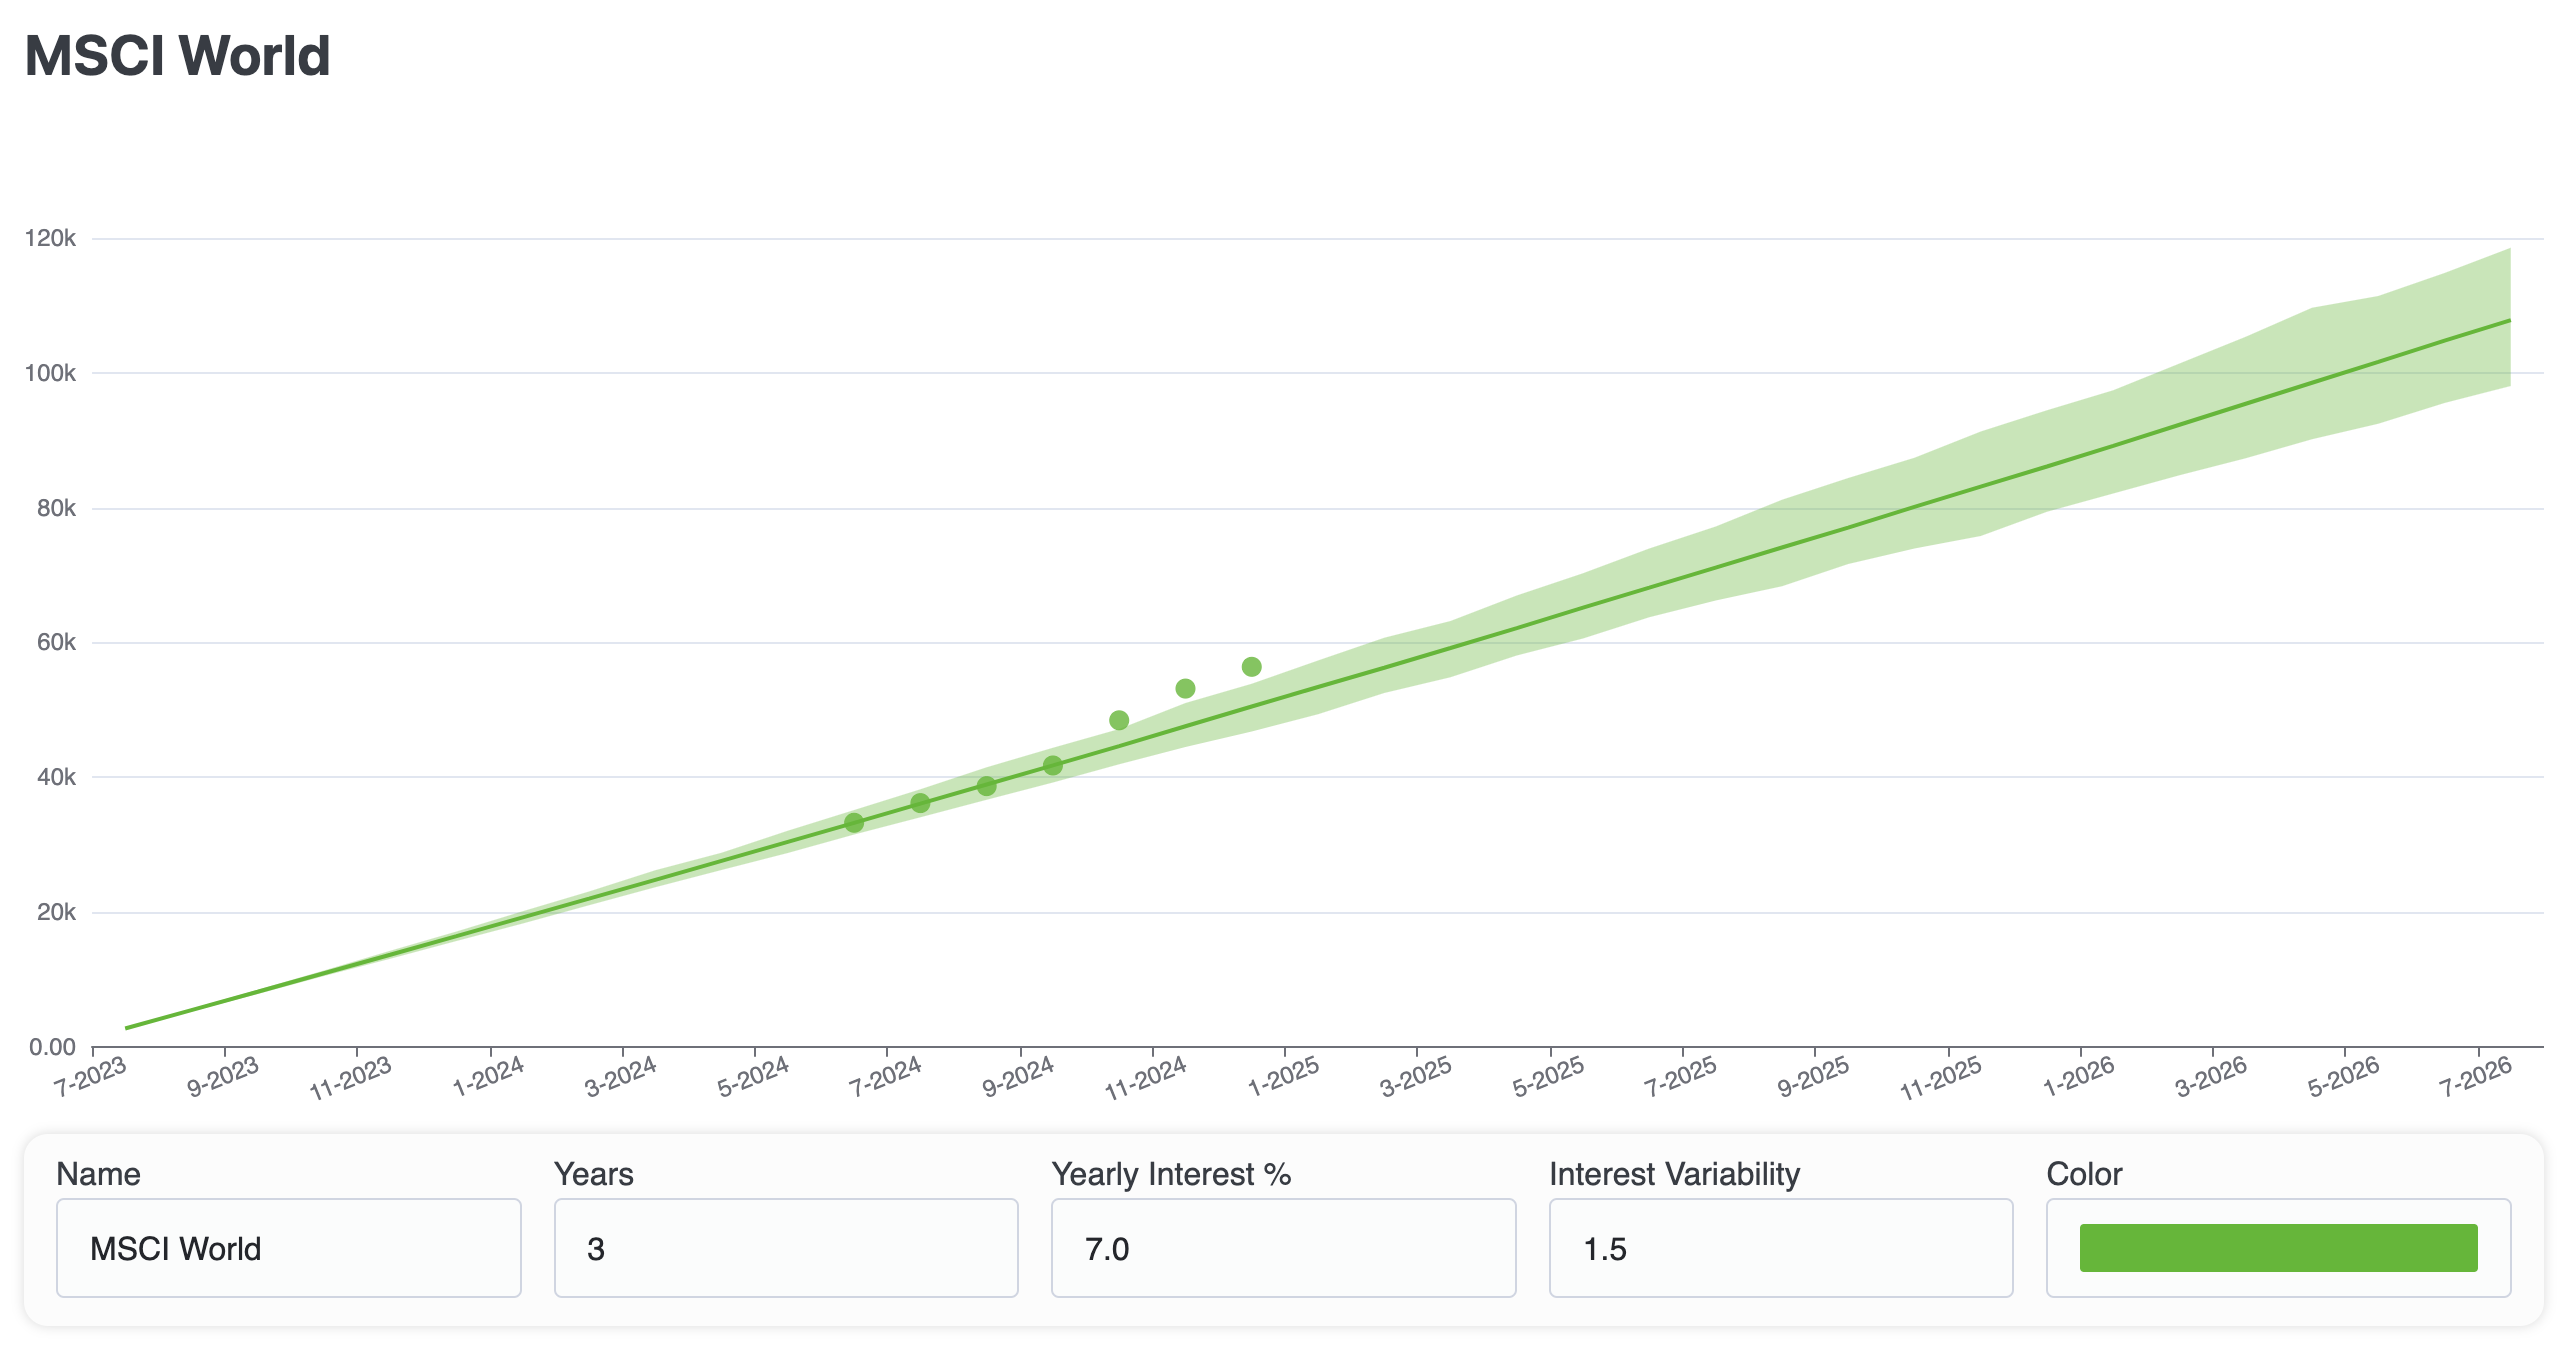2576x1368 pixels.
Task: Click the 11-2023 x-axis label
Action: pos(350,1079)
